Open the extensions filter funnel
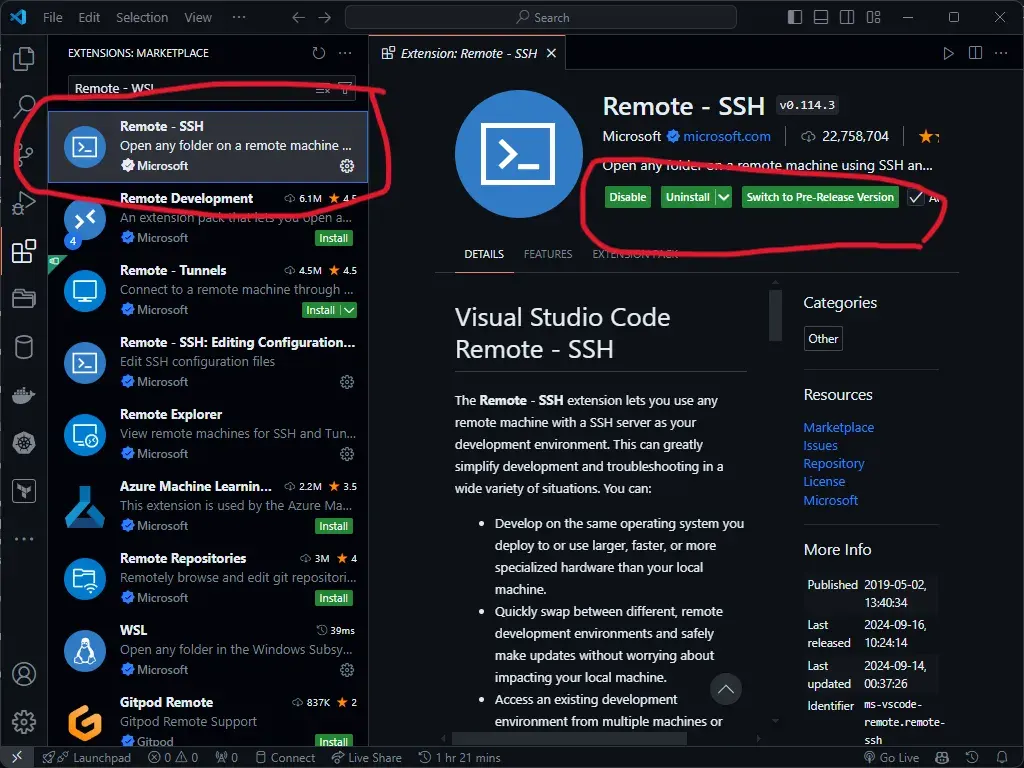Screen dimensions: 1024x768 pyautogui.click(x=345, y=88)
